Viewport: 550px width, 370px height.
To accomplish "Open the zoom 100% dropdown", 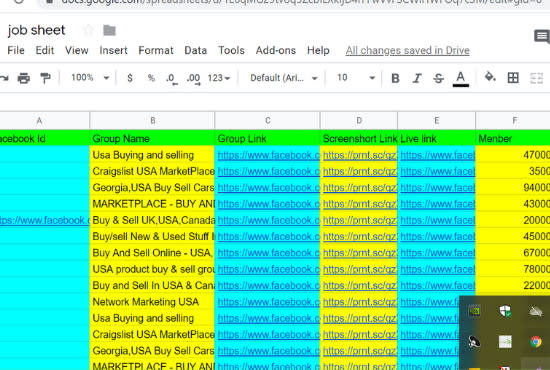I will (90, 78).
